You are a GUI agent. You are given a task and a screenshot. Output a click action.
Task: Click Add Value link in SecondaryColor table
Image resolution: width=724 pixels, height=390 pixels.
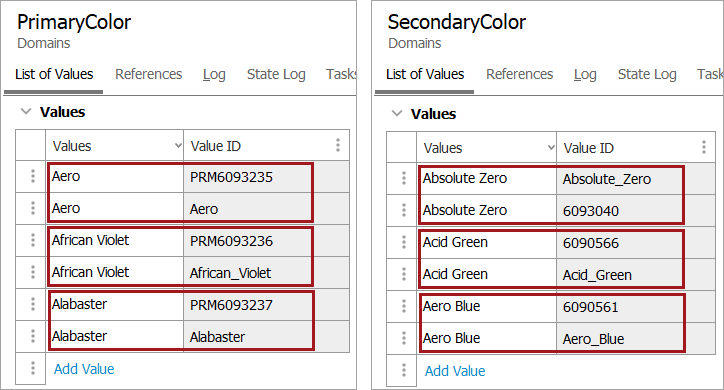pos(455,371)
